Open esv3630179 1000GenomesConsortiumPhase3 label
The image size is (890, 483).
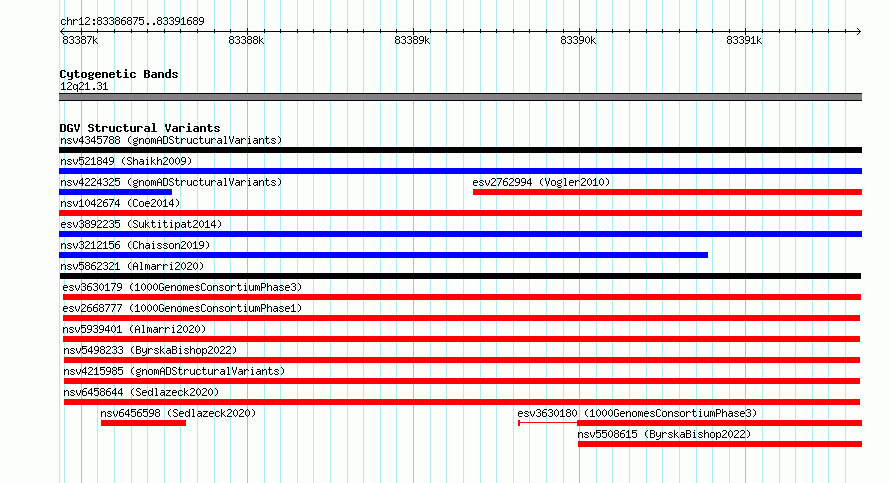182,287
